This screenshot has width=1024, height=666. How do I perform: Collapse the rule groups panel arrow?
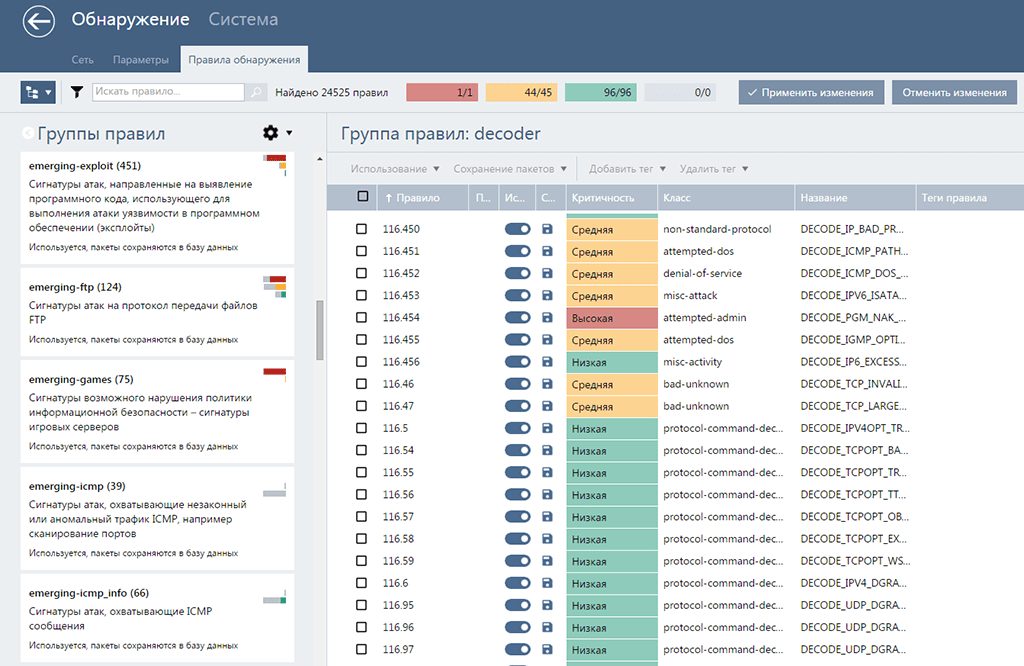[x=27, y=133]
